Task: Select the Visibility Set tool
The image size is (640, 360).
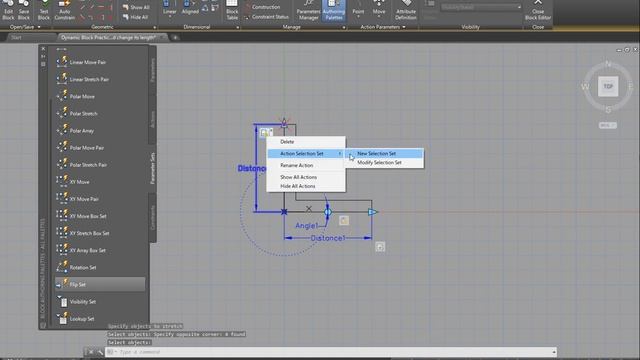Action: 100,302
